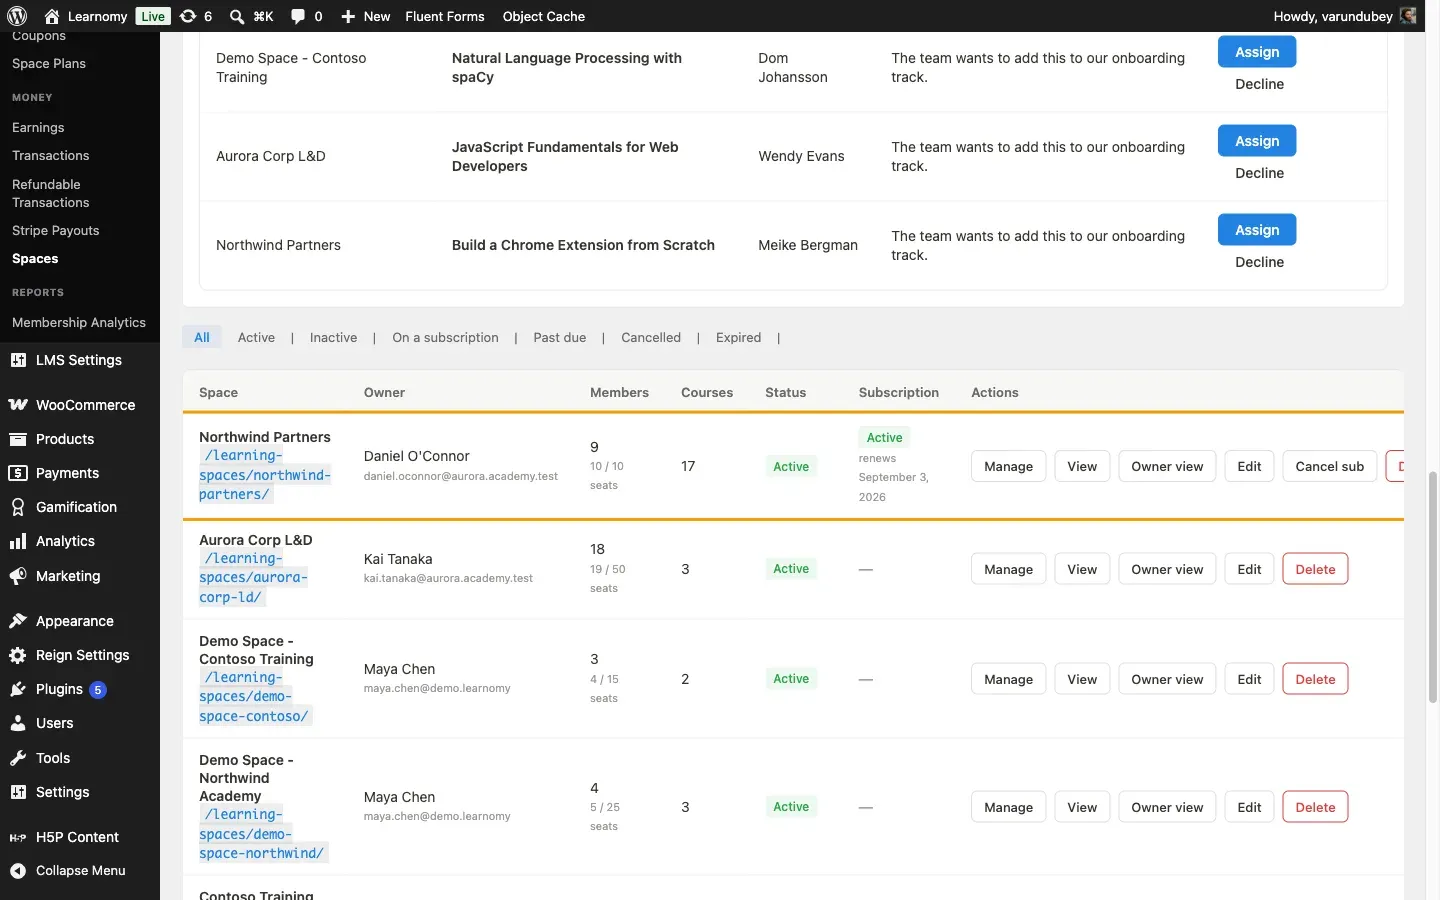1440x900 pixels.
Task: Click the WordPress logo icon
Action: [x=17, y=16]
